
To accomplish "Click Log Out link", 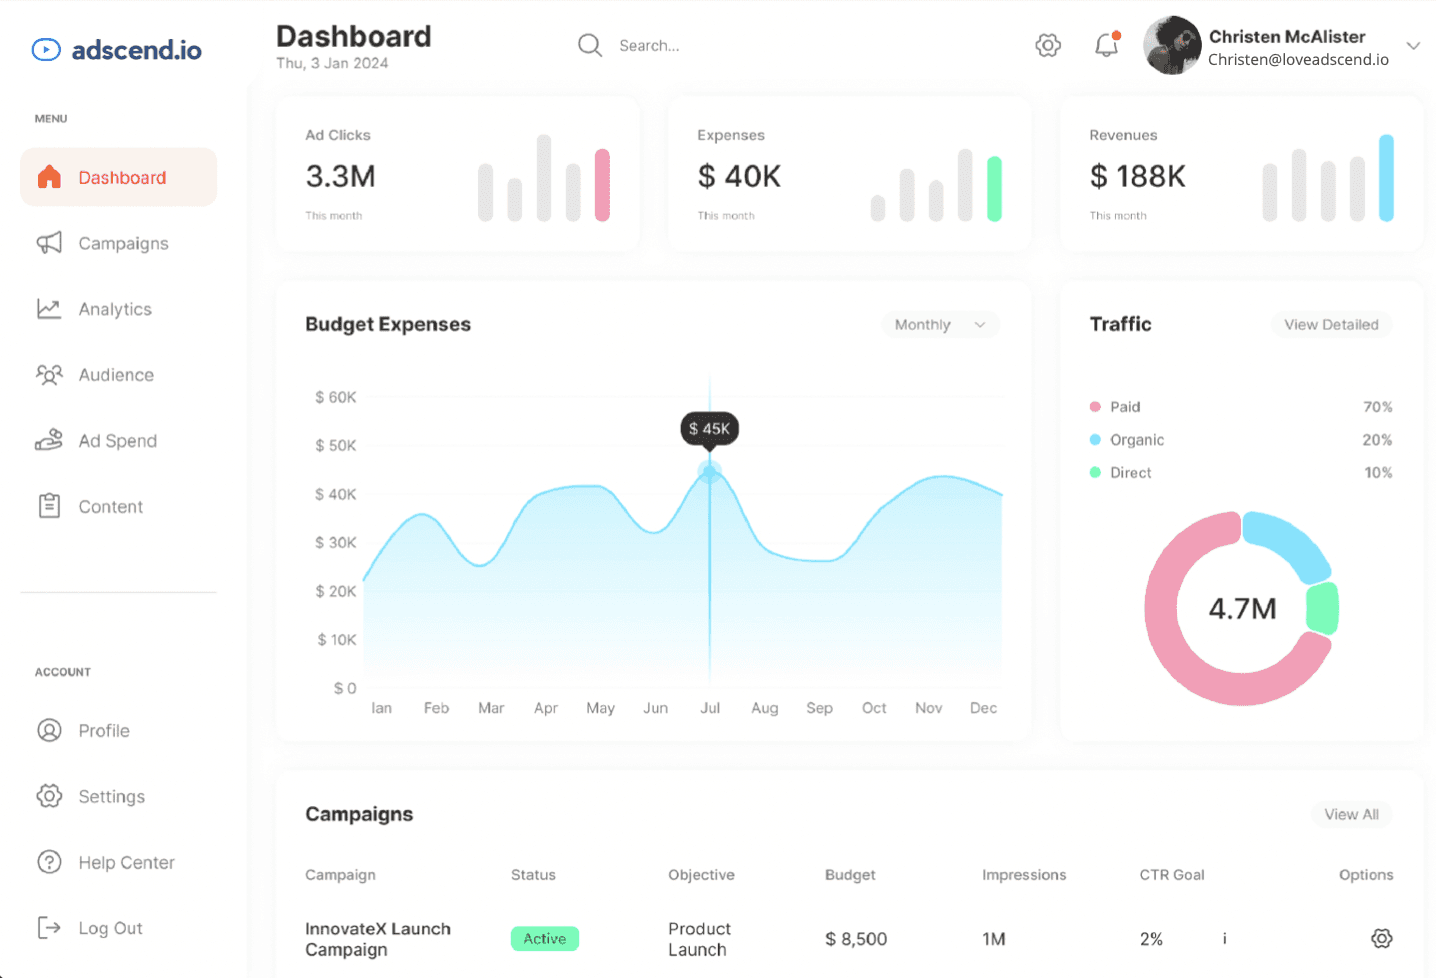I will pos(110,928).
